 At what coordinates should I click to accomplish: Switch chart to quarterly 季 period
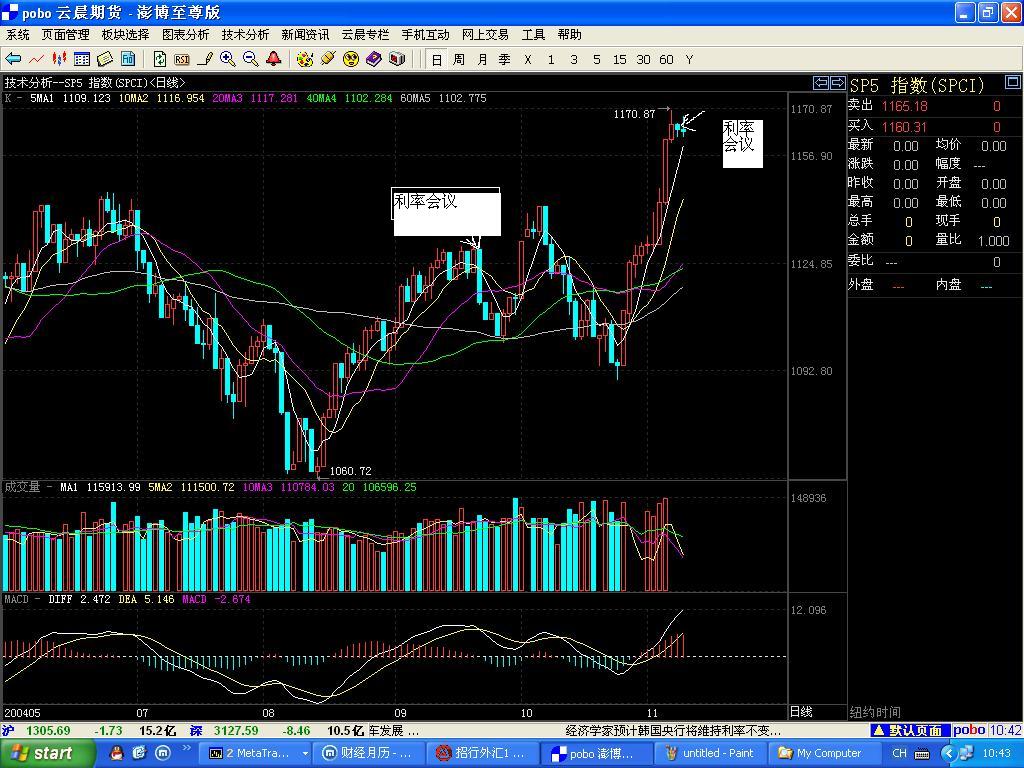(505, 59)
